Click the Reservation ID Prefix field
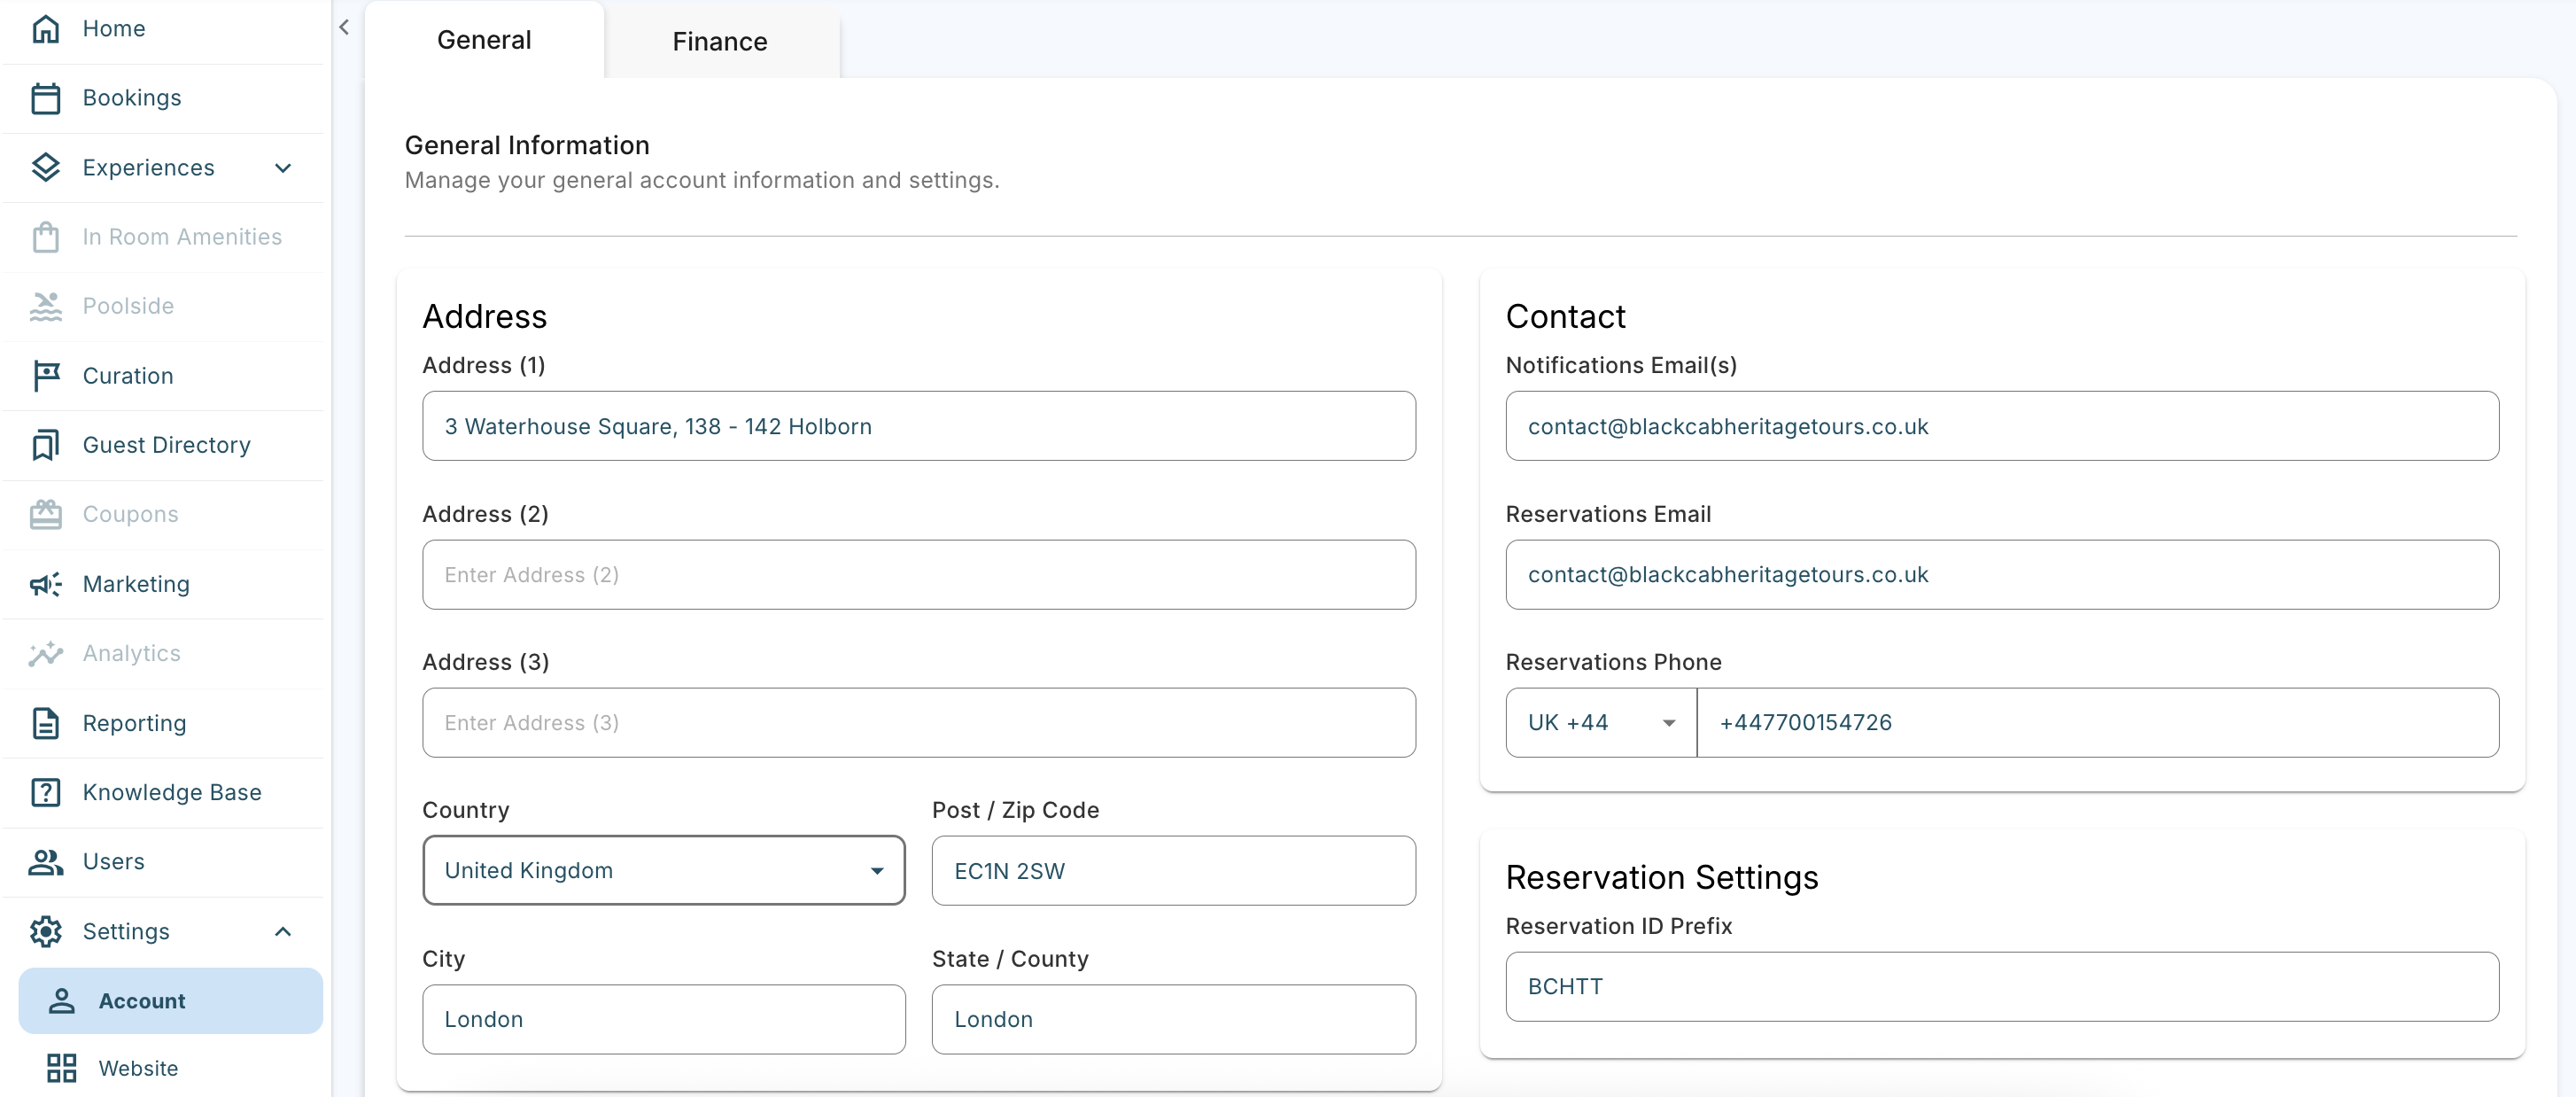The image size is (2576, 1097). (2001, 987)
